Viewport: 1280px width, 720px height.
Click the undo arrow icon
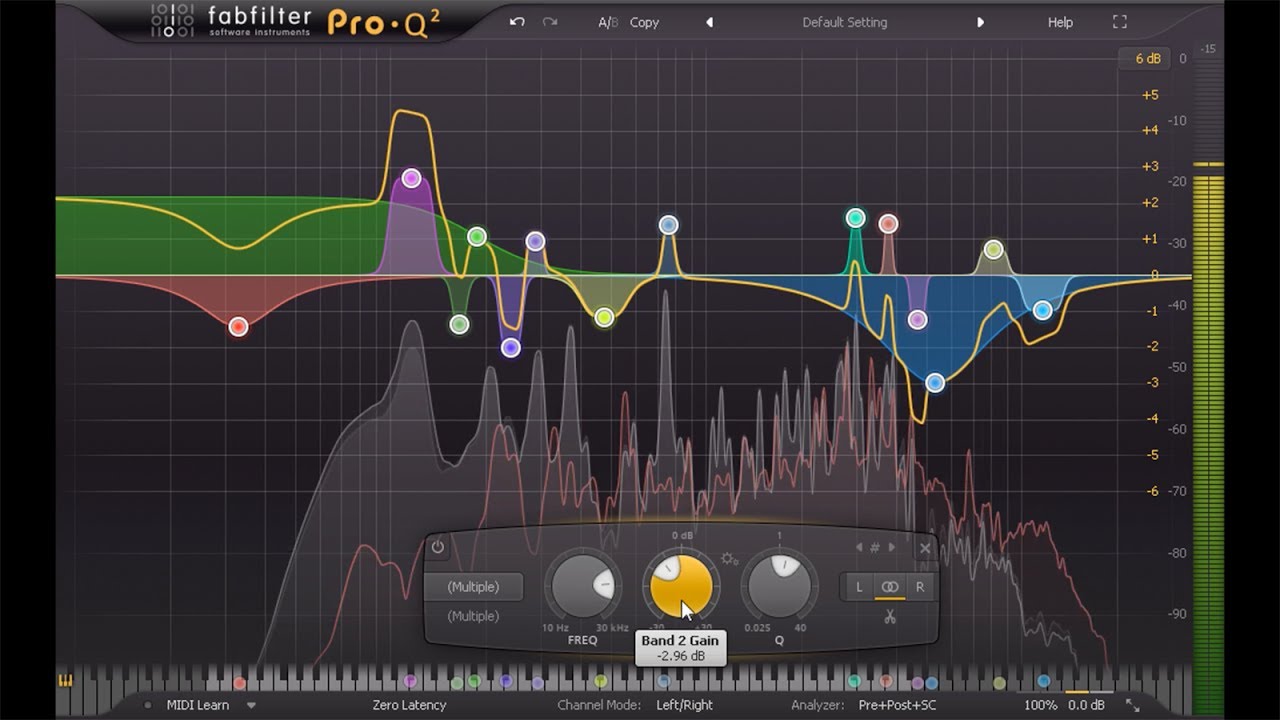click(x=517, y=22)
